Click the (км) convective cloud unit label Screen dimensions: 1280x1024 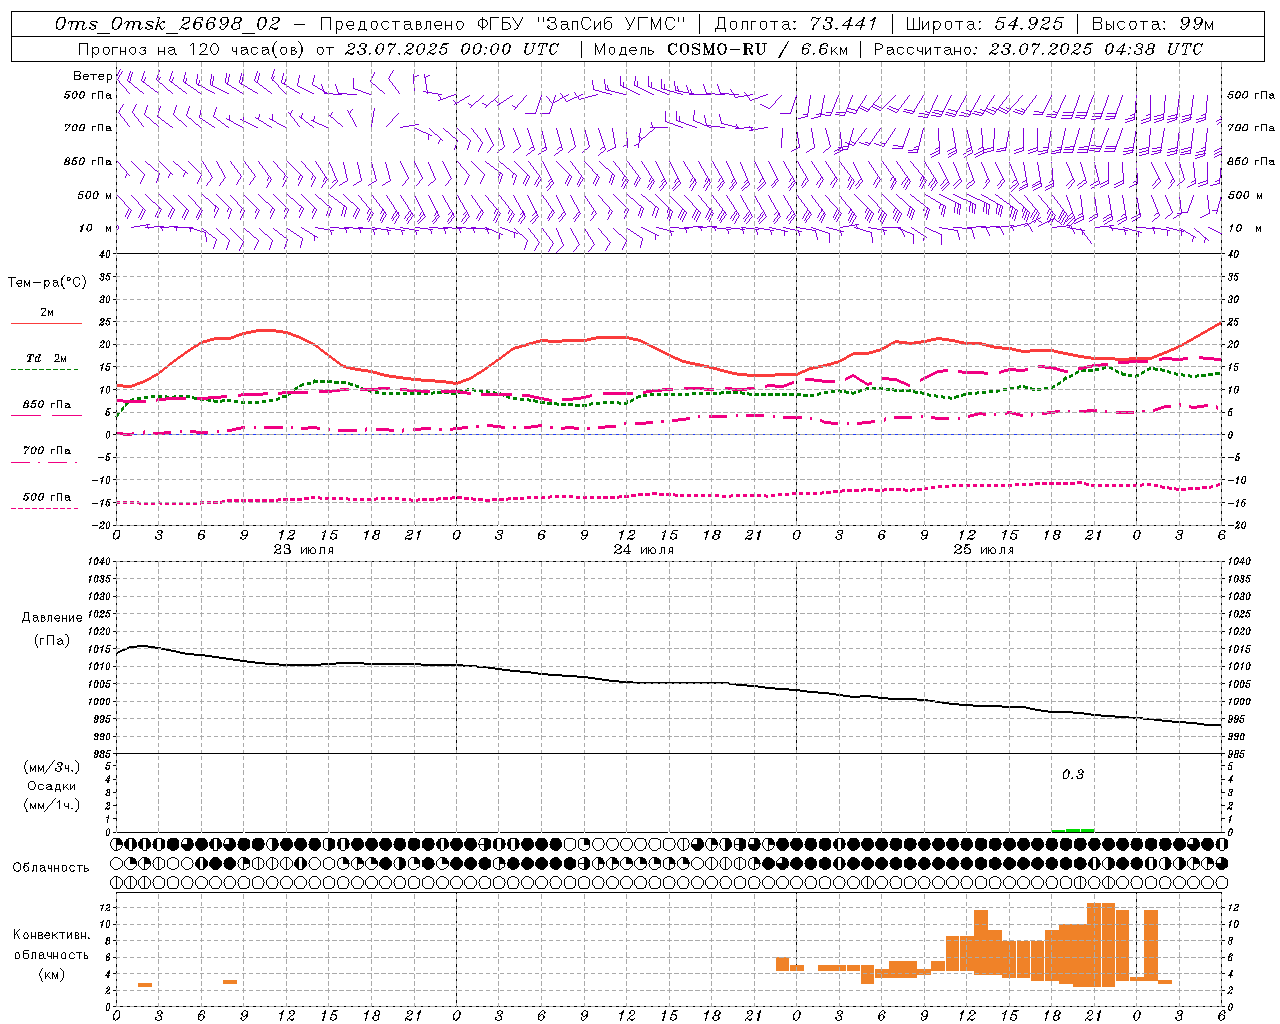click(x=52, y=974)
